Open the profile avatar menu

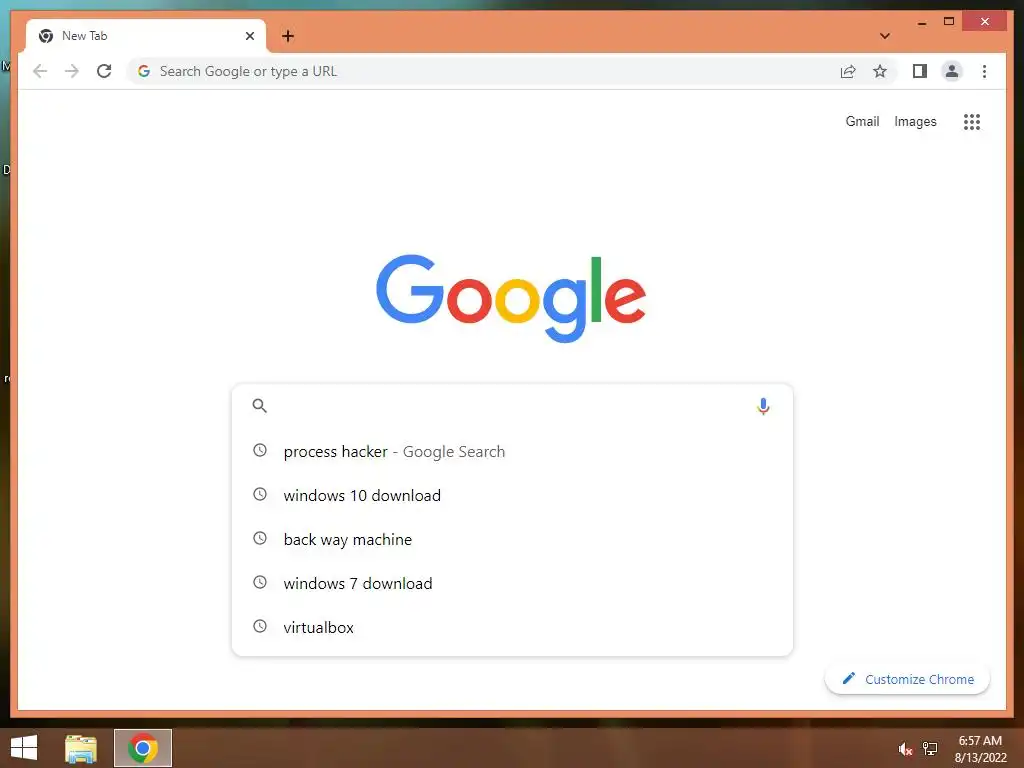click(x=952, y=71)
